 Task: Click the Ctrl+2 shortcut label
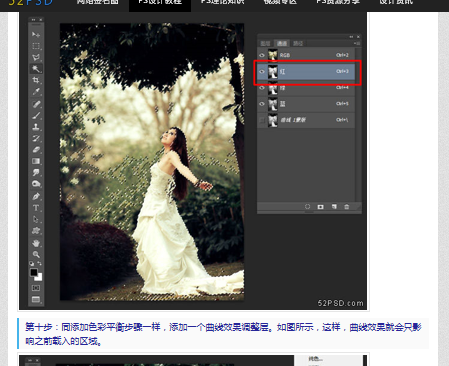click(x=342, y=55)
